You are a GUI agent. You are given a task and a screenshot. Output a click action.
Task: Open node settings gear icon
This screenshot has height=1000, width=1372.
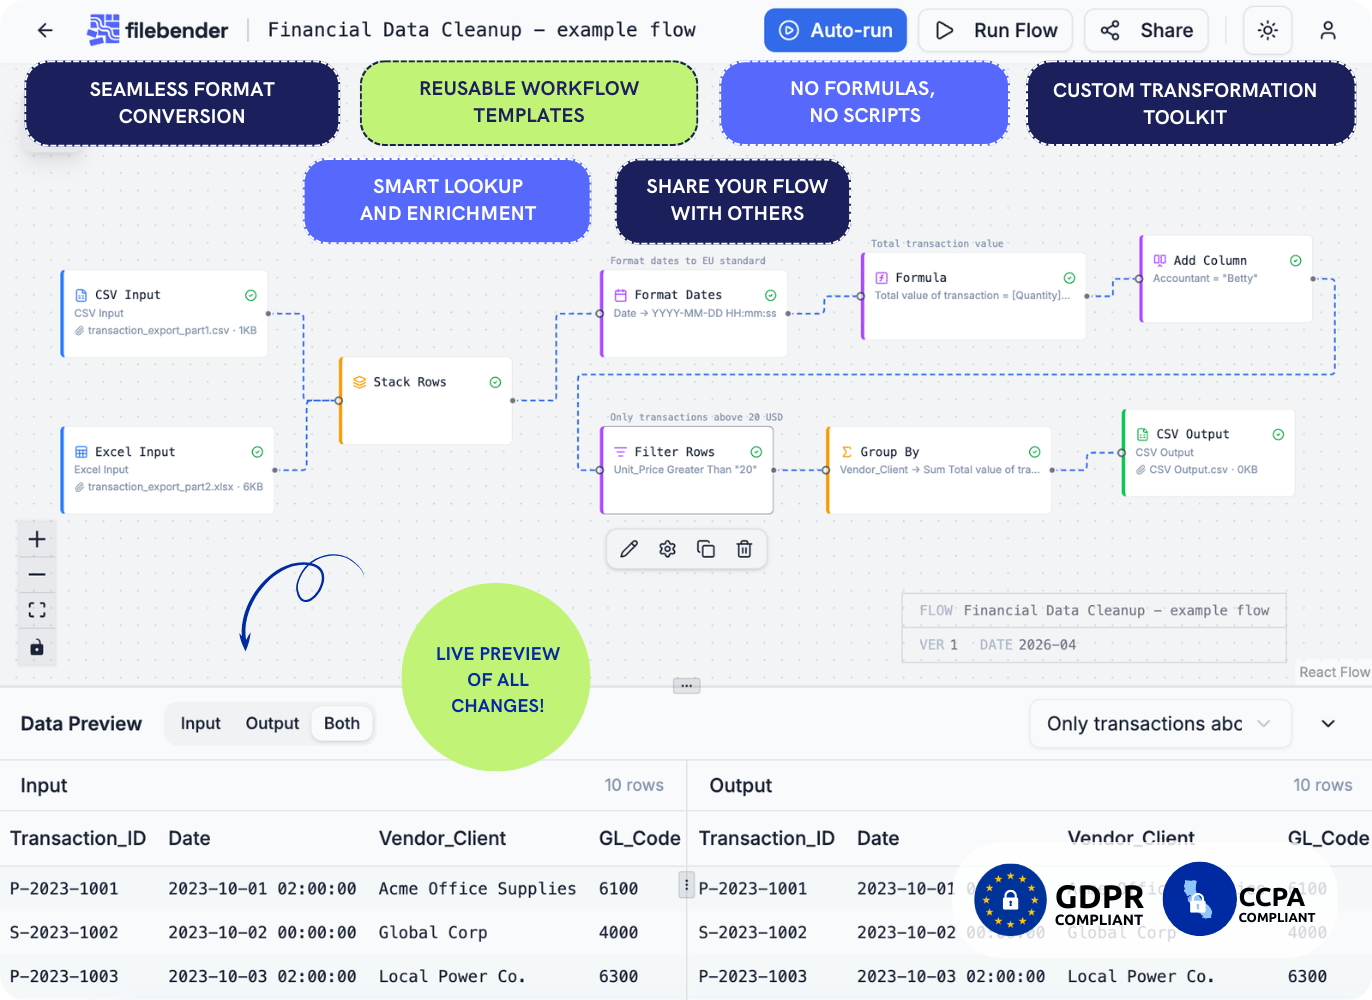point(668,549)
